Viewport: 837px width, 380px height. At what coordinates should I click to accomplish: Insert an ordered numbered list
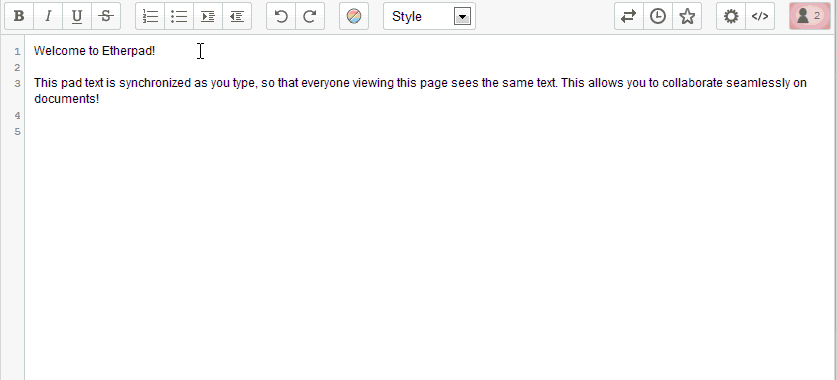pos(150,16)
